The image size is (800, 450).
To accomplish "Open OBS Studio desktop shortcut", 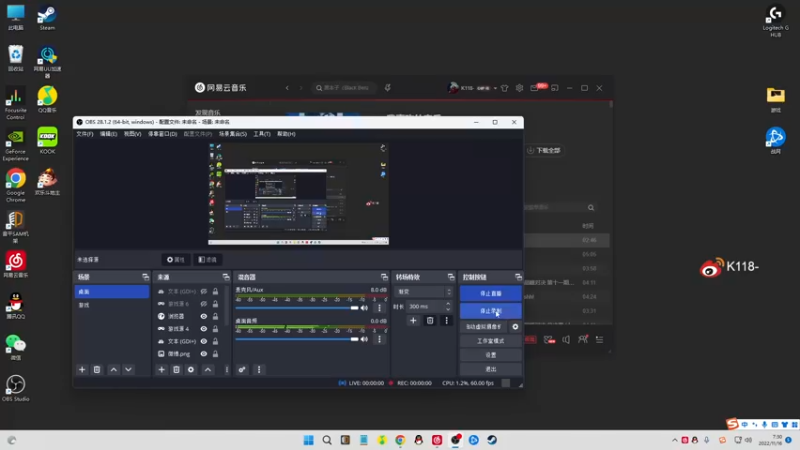I will [15, 388].
